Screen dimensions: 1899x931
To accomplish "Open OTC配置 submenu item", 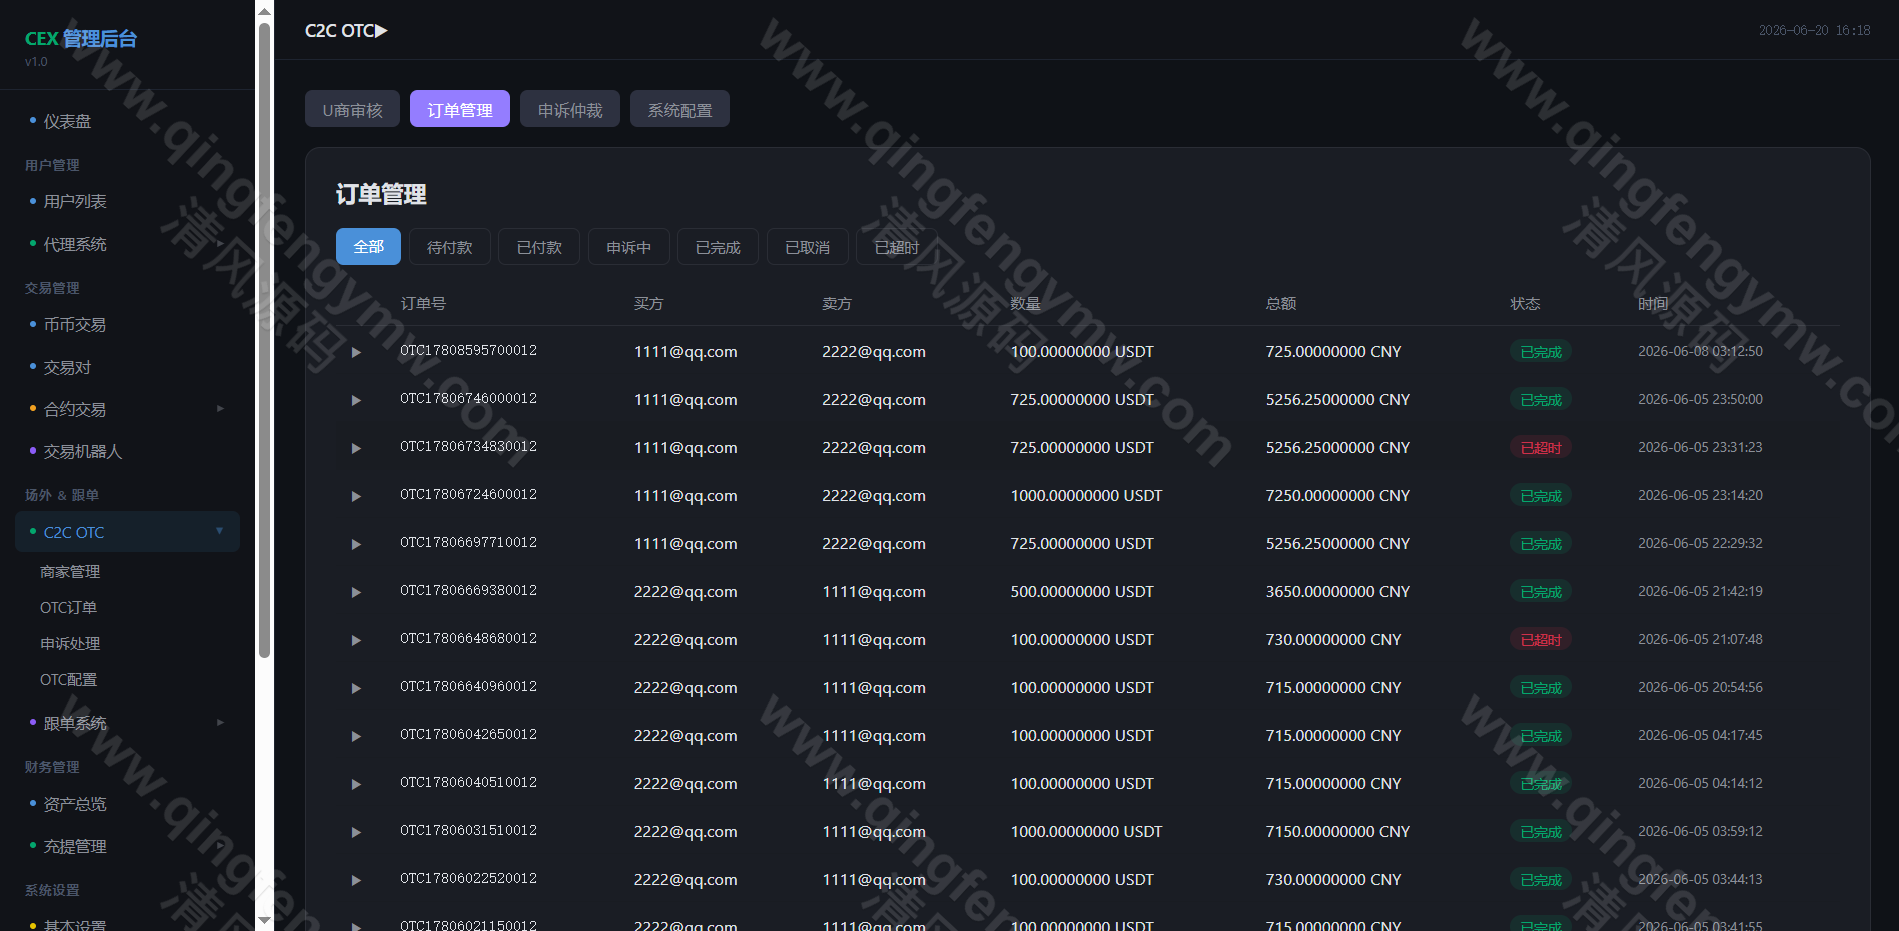I will [68, 680].
